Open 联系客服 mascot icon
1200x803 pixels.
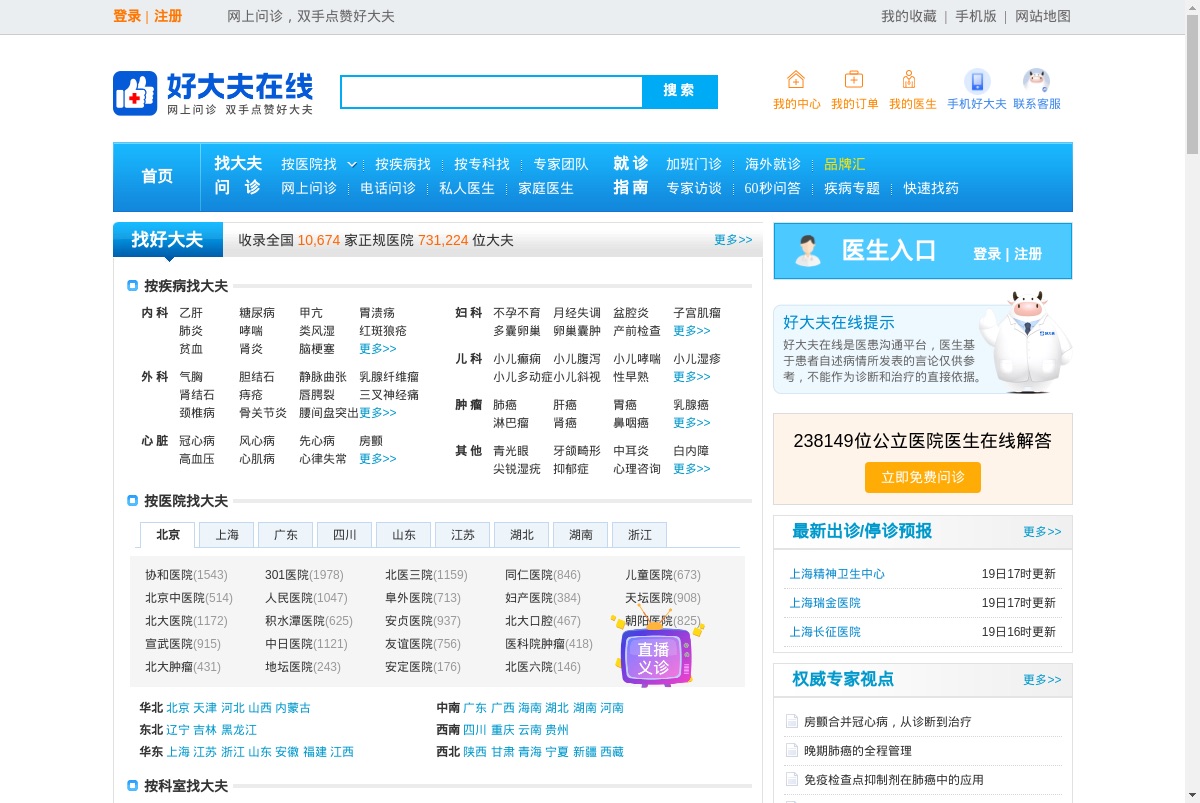click(x=1036, y=80)
